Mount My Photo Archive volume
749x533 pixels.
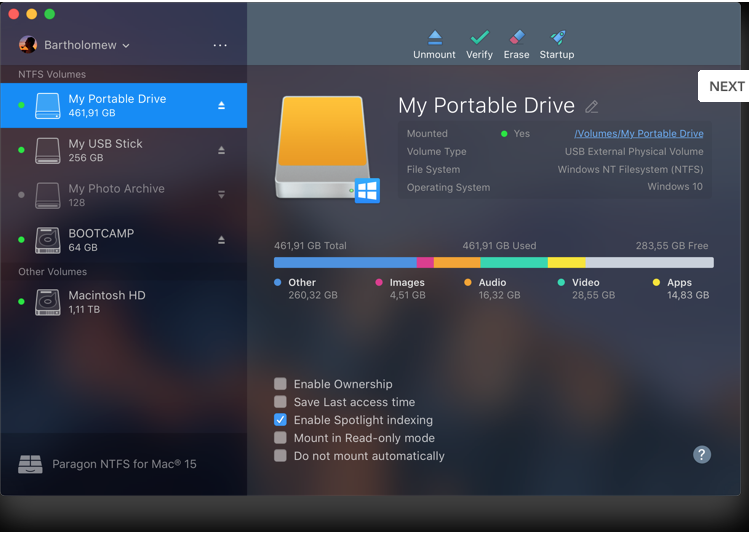[x=221, y=194]
